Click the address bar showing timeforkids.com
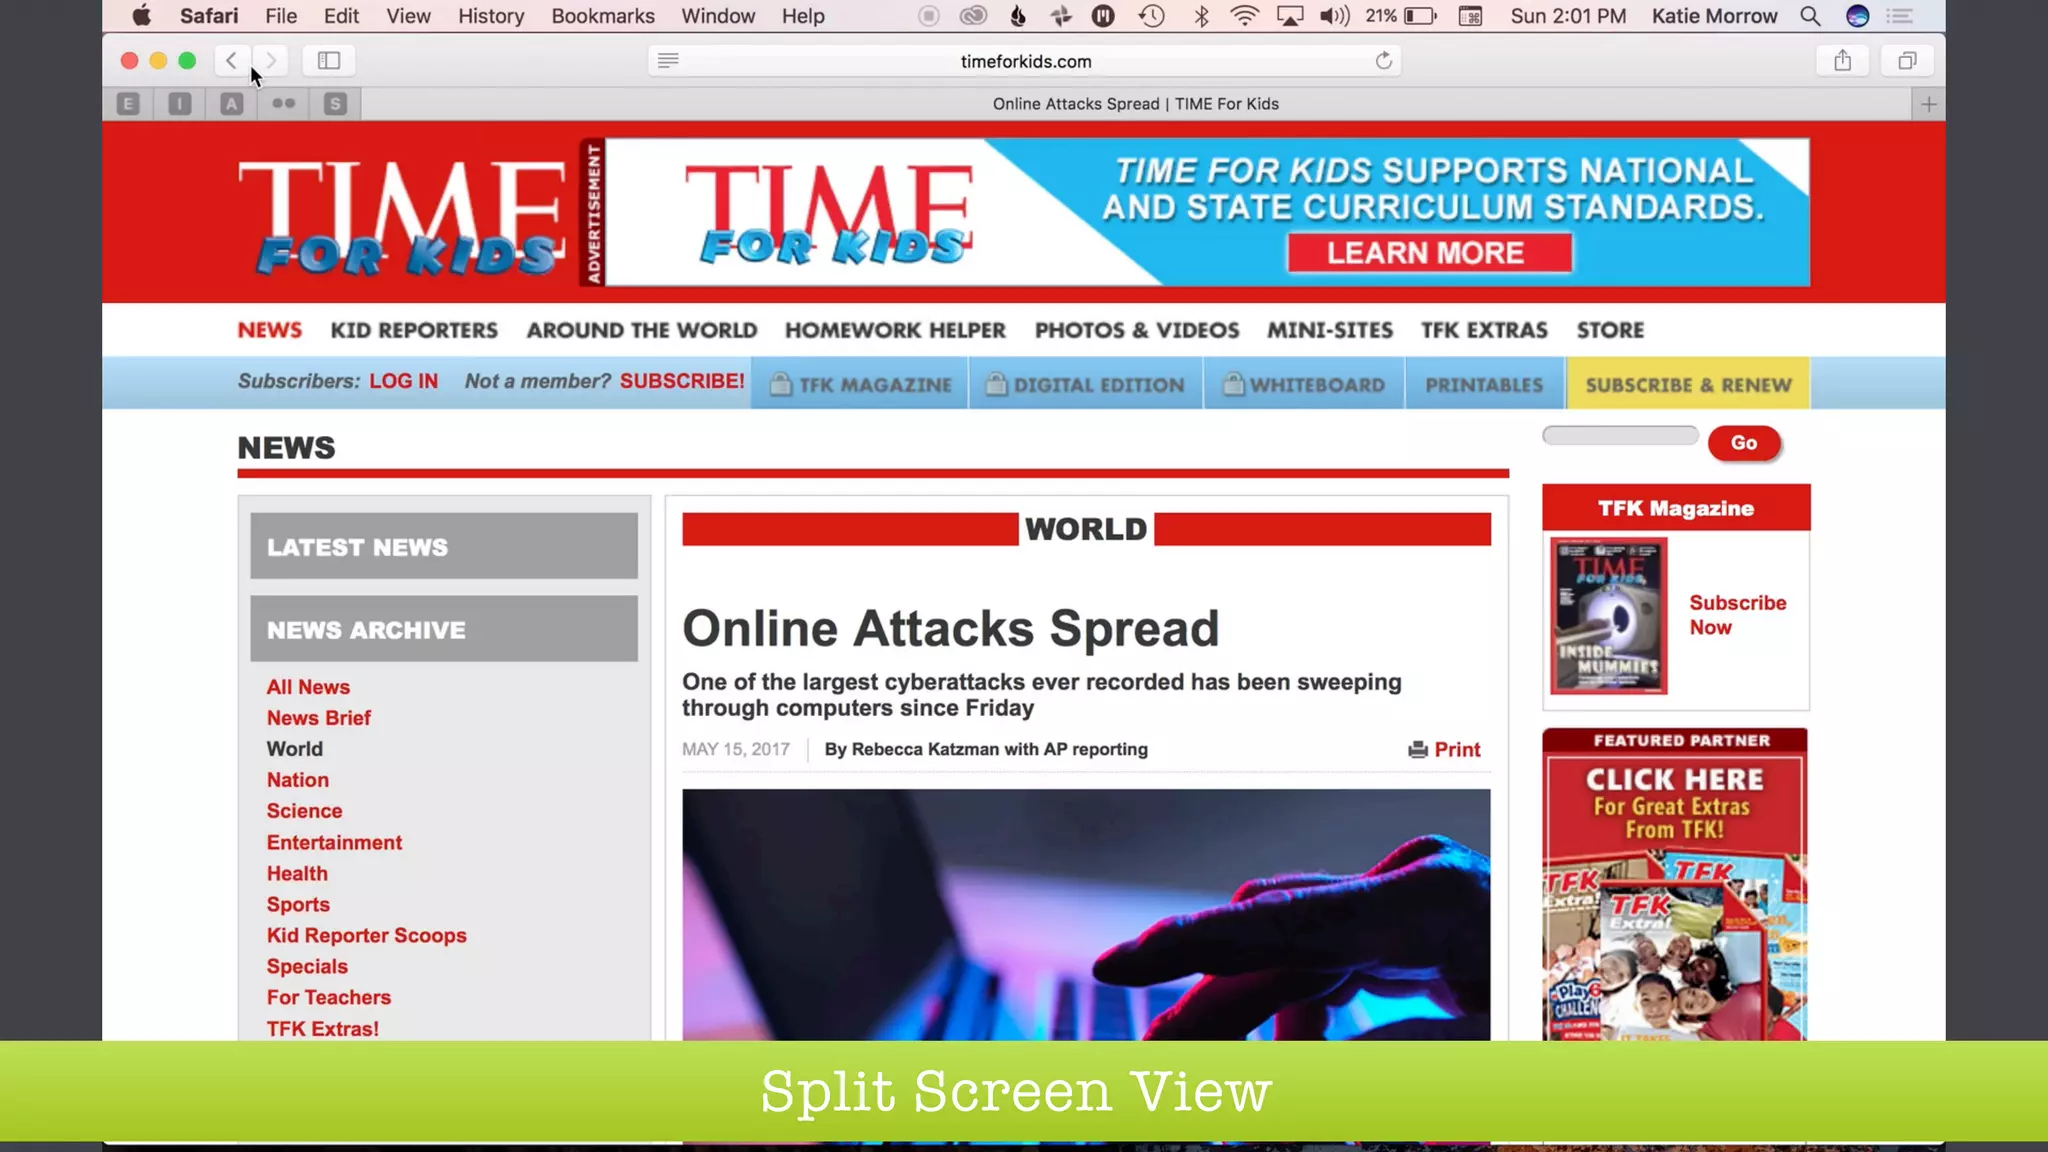 [1025, 61]
